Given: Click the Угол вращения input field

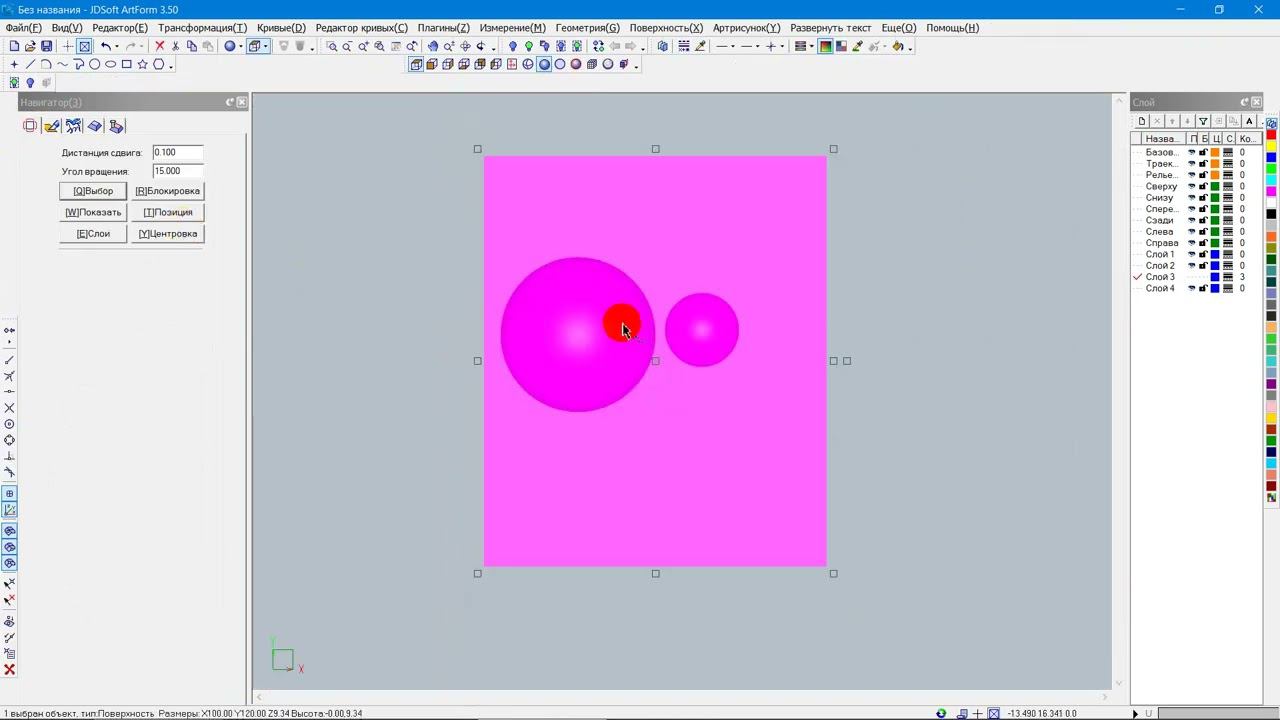Looking at the screenshot, I should 178,172.
